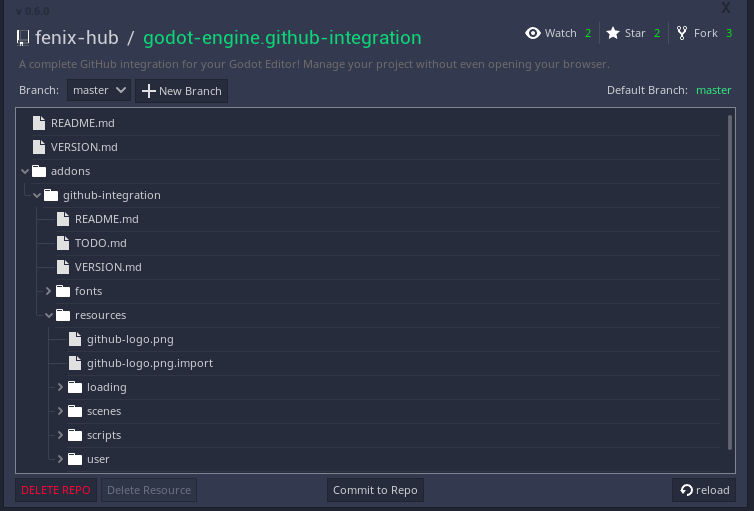Click the Fork icon
754x511 pixels.
(x=682, y=33)
